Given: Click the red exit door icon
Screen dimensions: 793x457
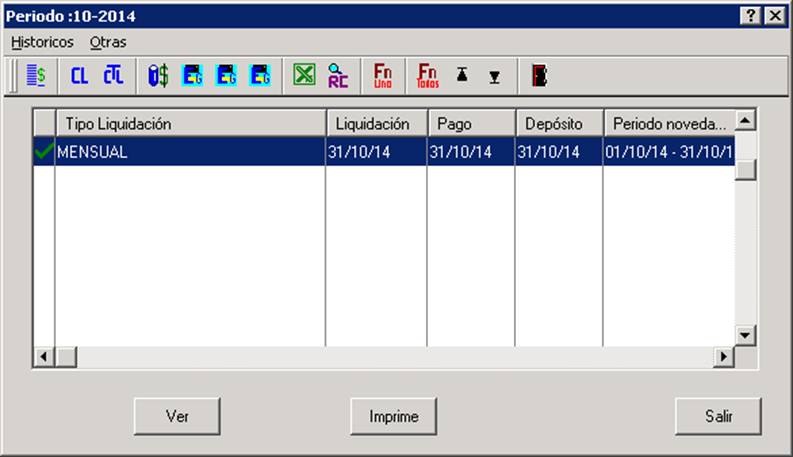Looking at the screenshot, I should pos(540,76).
